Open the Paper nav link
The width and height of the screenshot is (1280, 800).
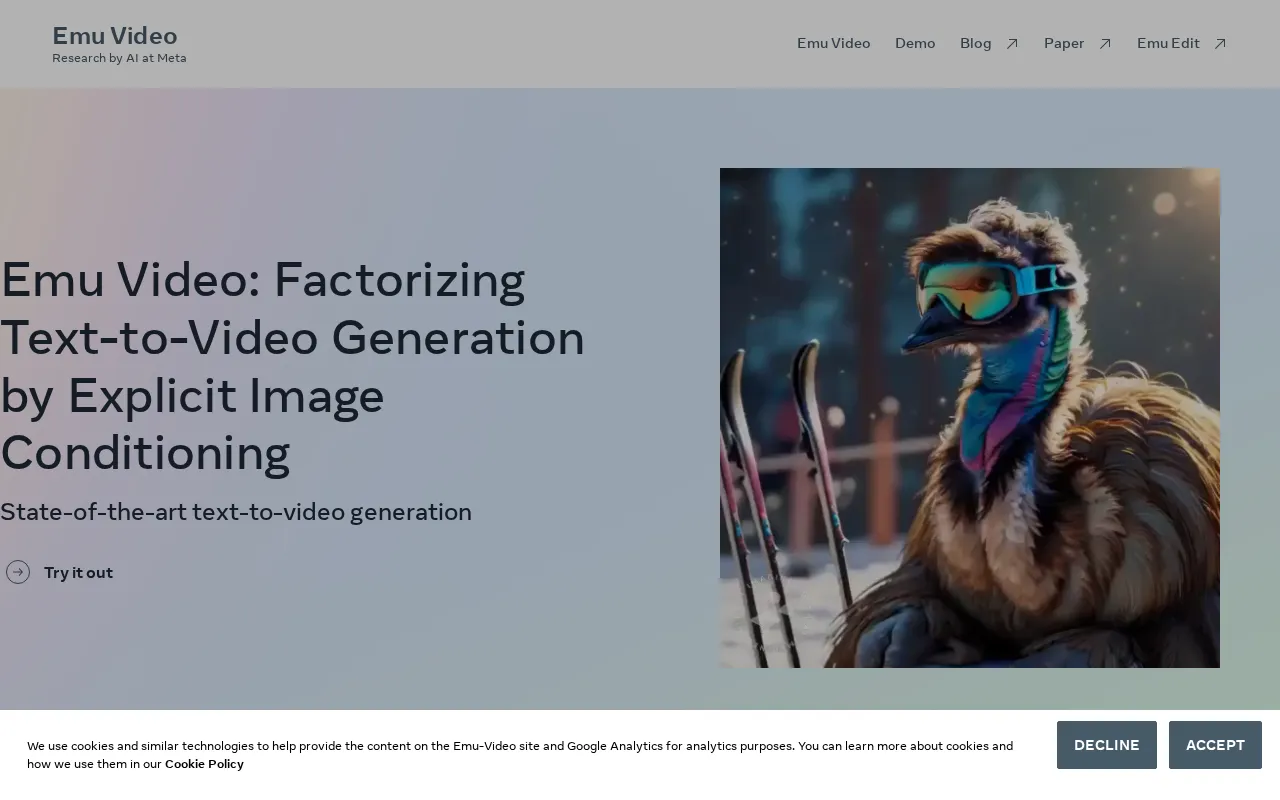pos(1064,43)
